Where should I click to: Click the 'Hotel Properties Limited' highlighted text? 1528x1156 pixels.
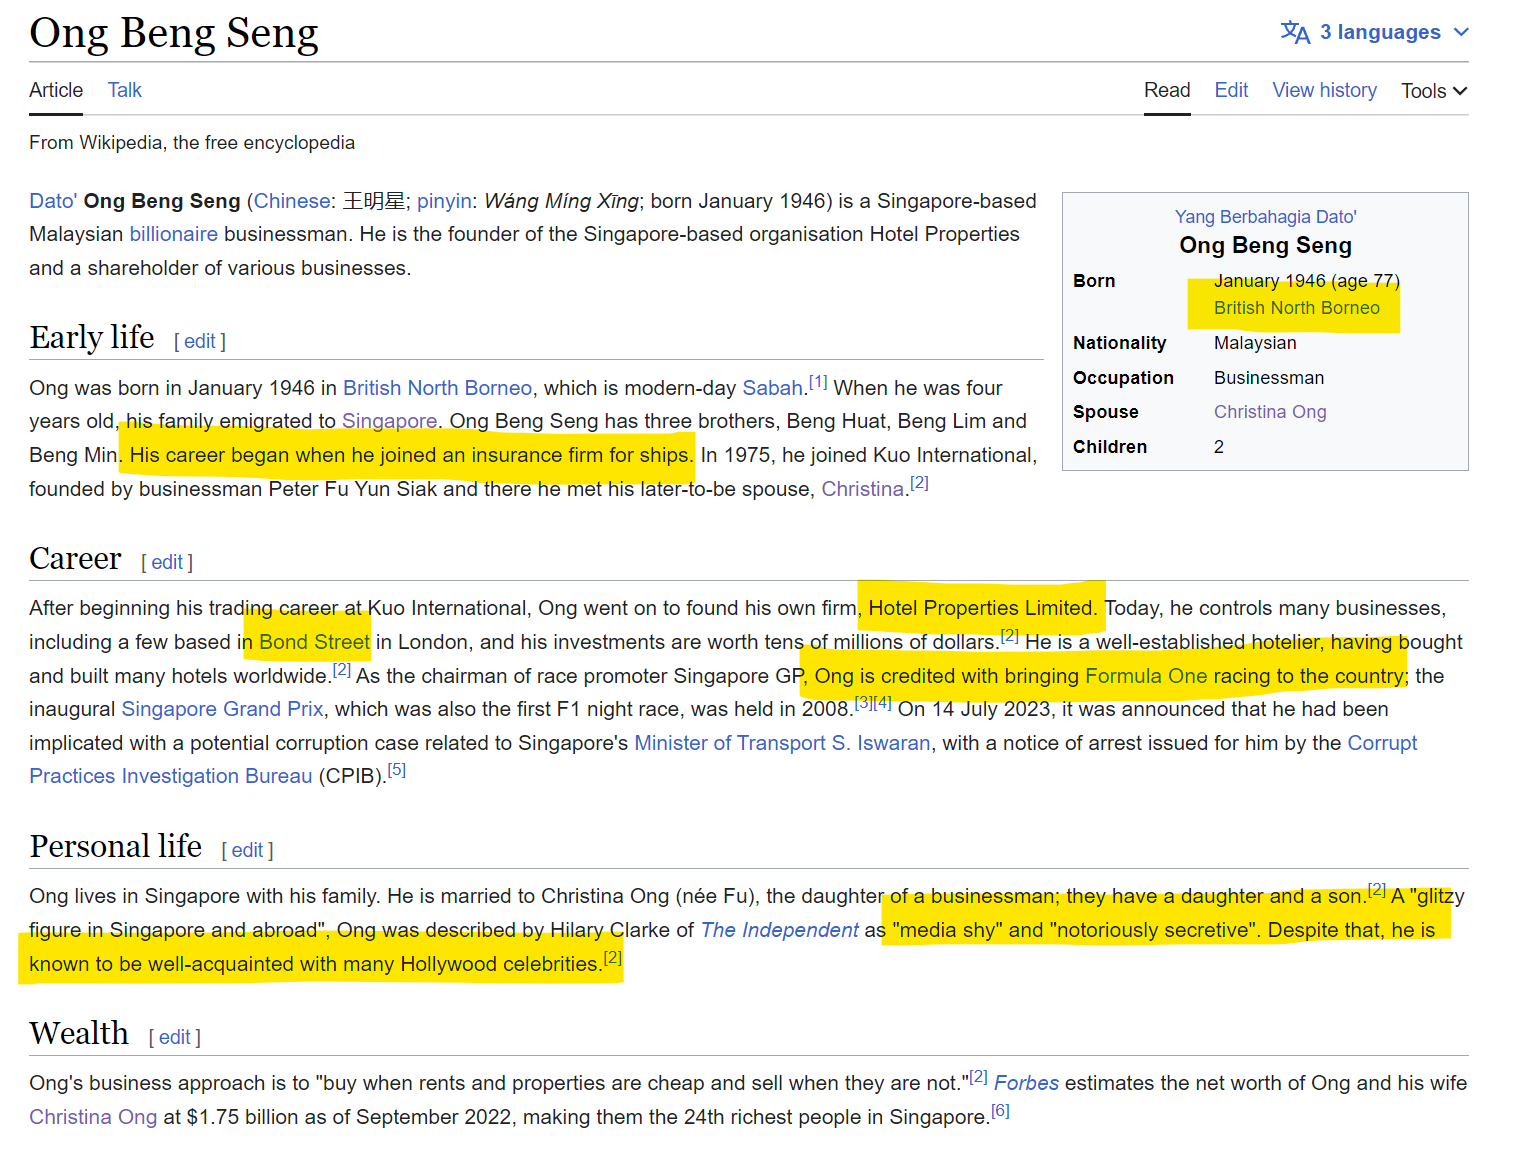pos(981,608)
